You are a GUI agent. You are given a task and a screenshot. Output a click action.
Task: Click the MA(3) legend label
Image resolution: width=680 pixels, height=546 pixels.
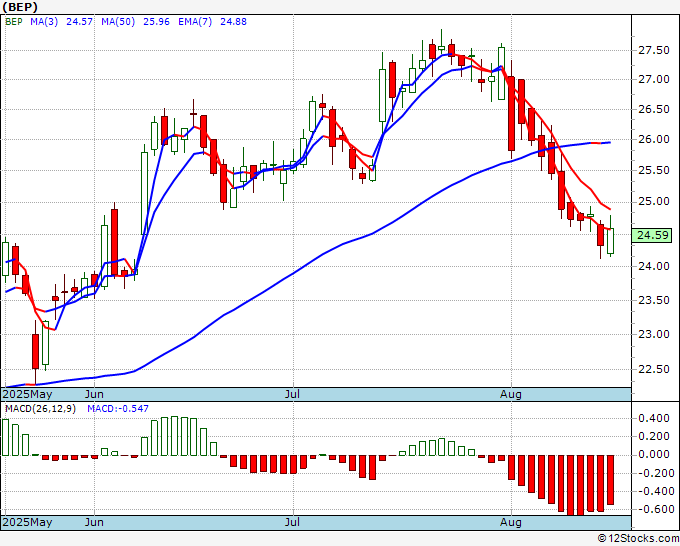point(44,22)
